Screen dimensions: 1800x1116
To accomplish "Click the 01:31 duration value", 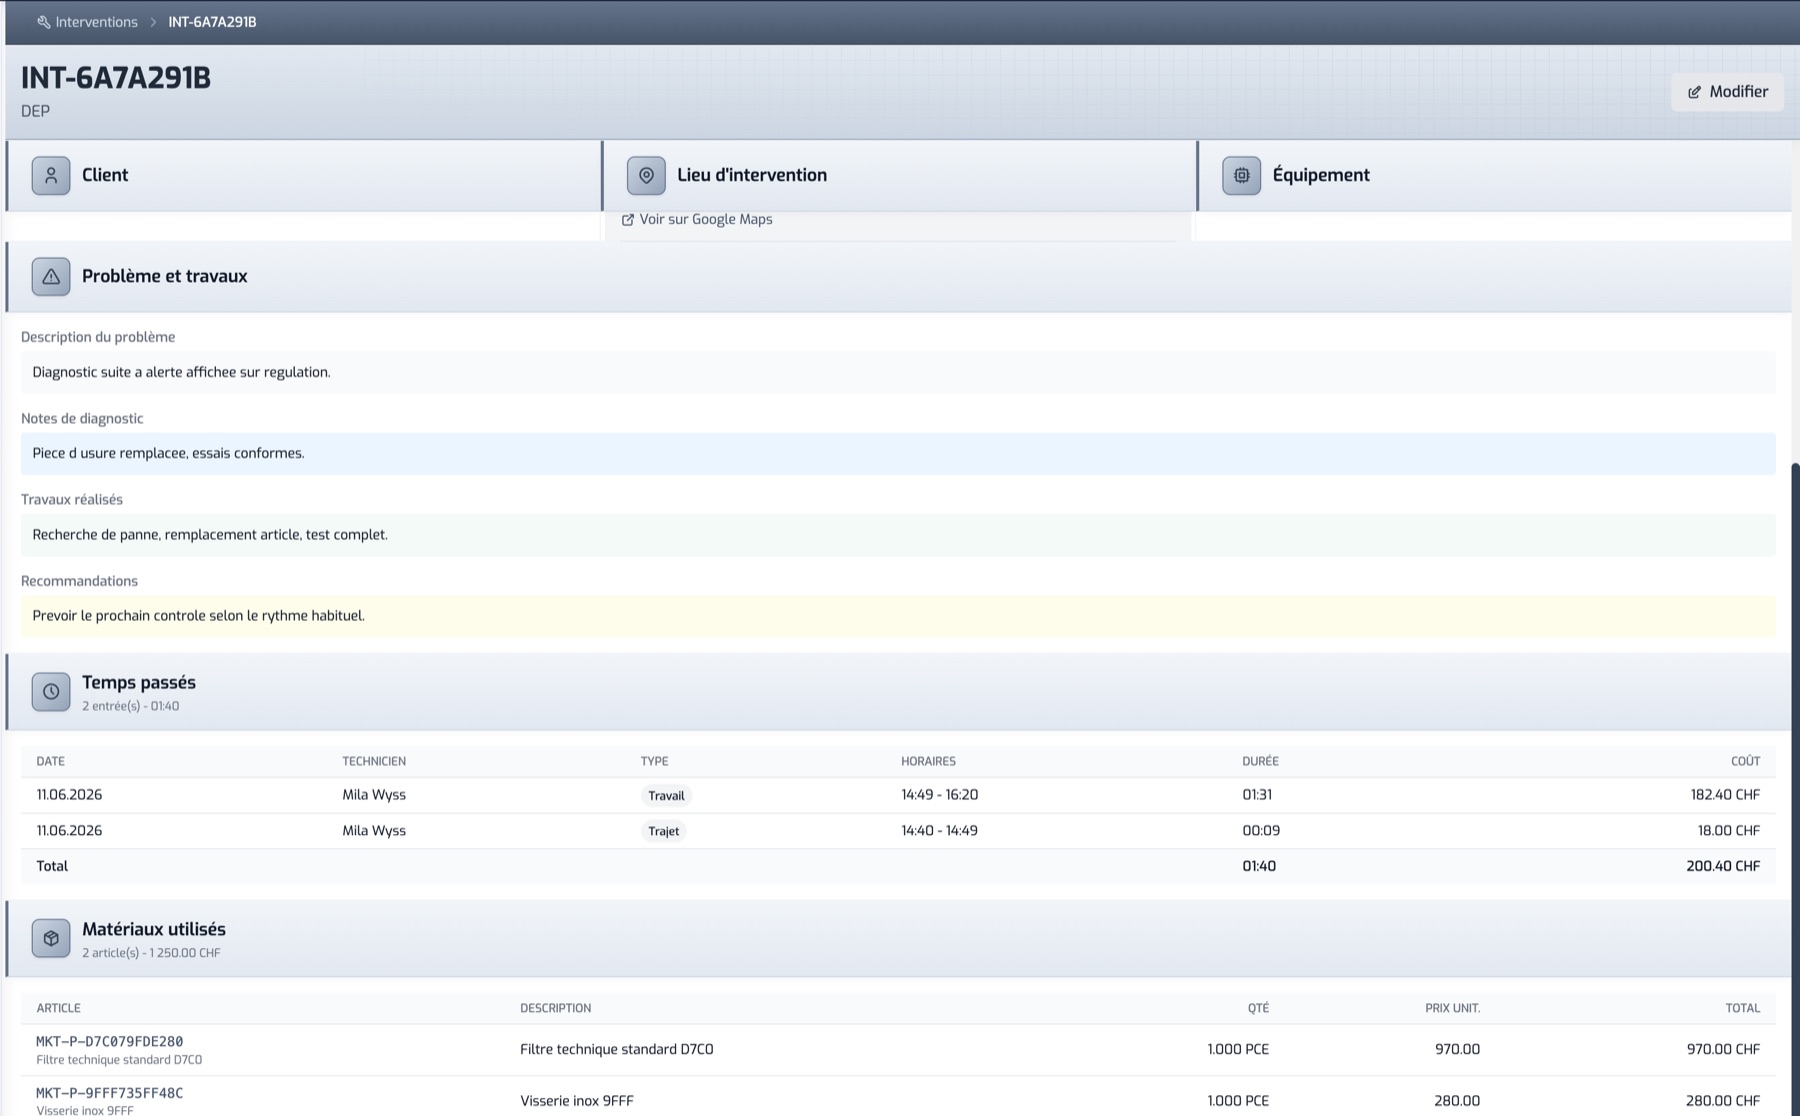I will (x=1257, y=795).
